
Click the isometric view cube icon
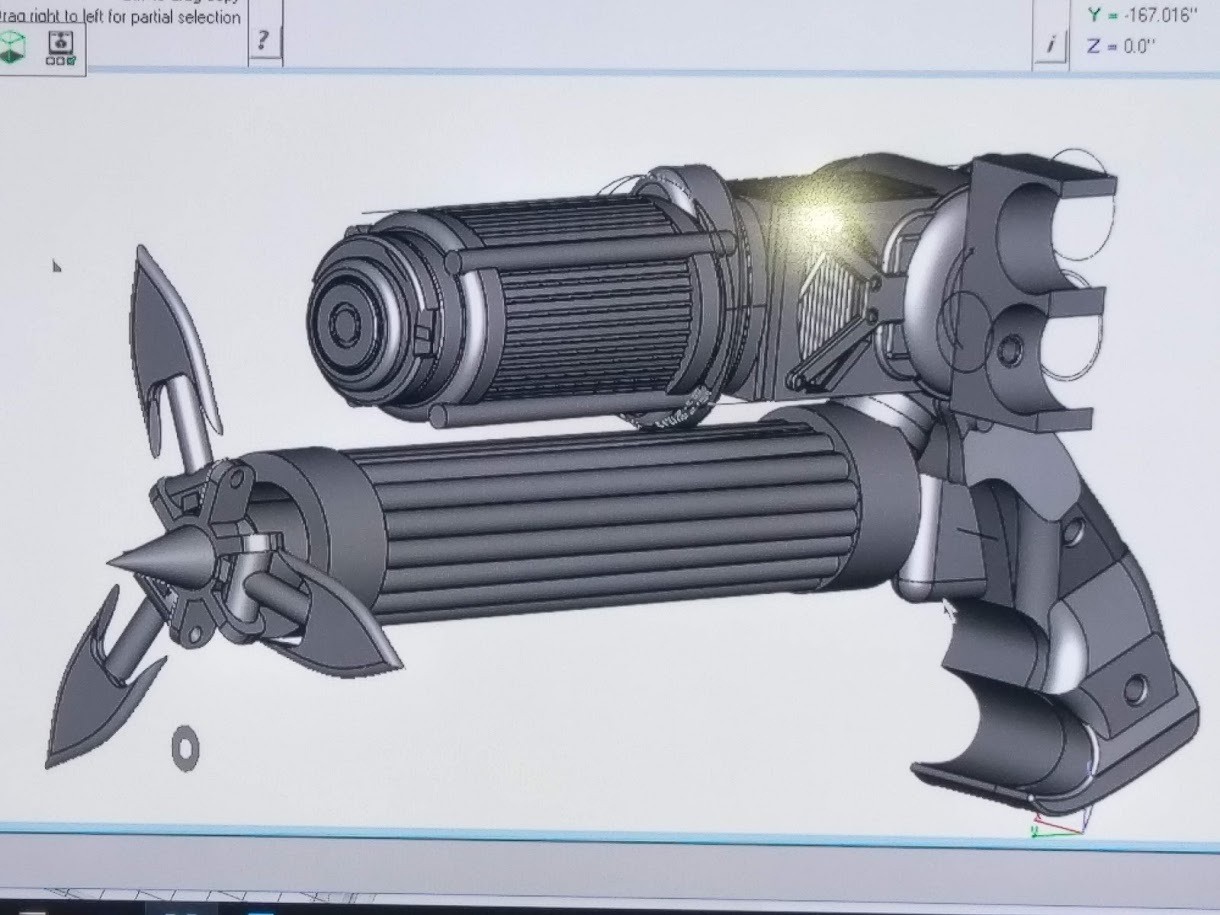(x=12, y=47)
